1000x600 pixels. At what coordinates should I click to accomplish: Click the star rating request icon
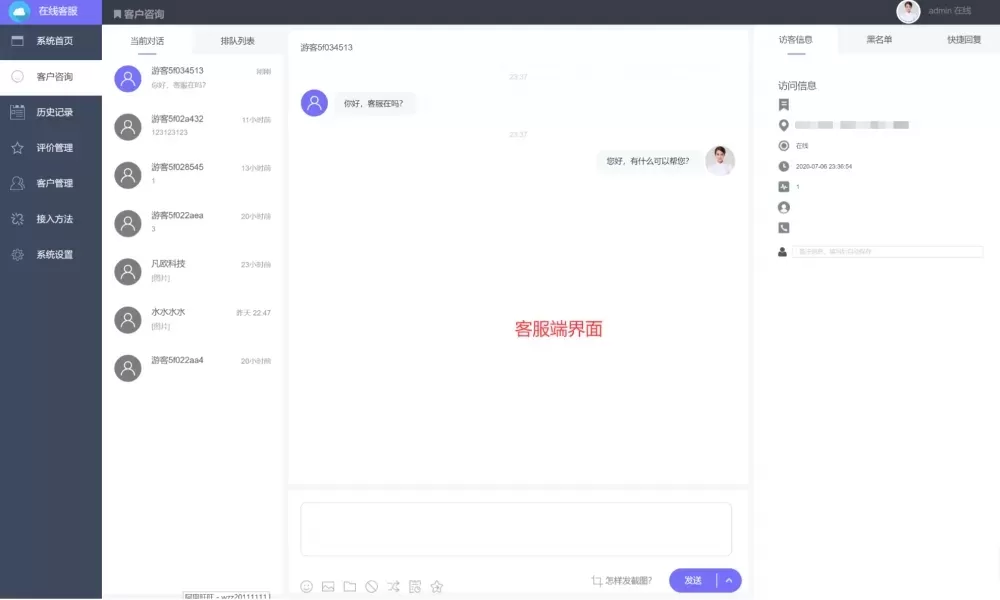(x=437, y=586)
